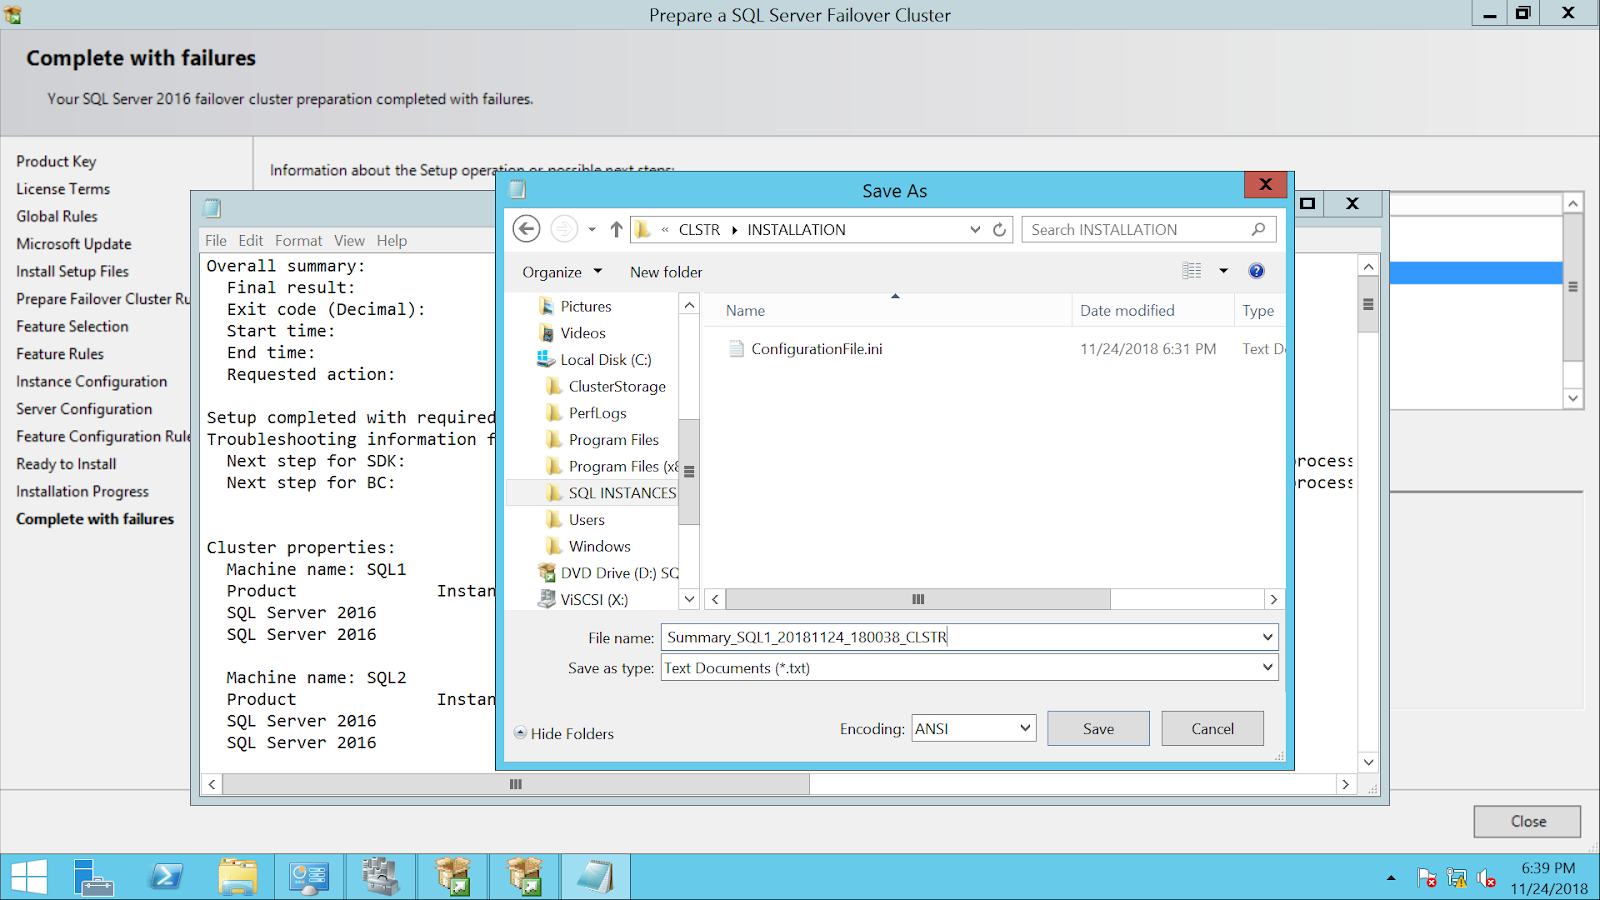
Task: Expand the hidden breadcrumb path chevrons
Action: pyautogui.click(x=665, y=229)
